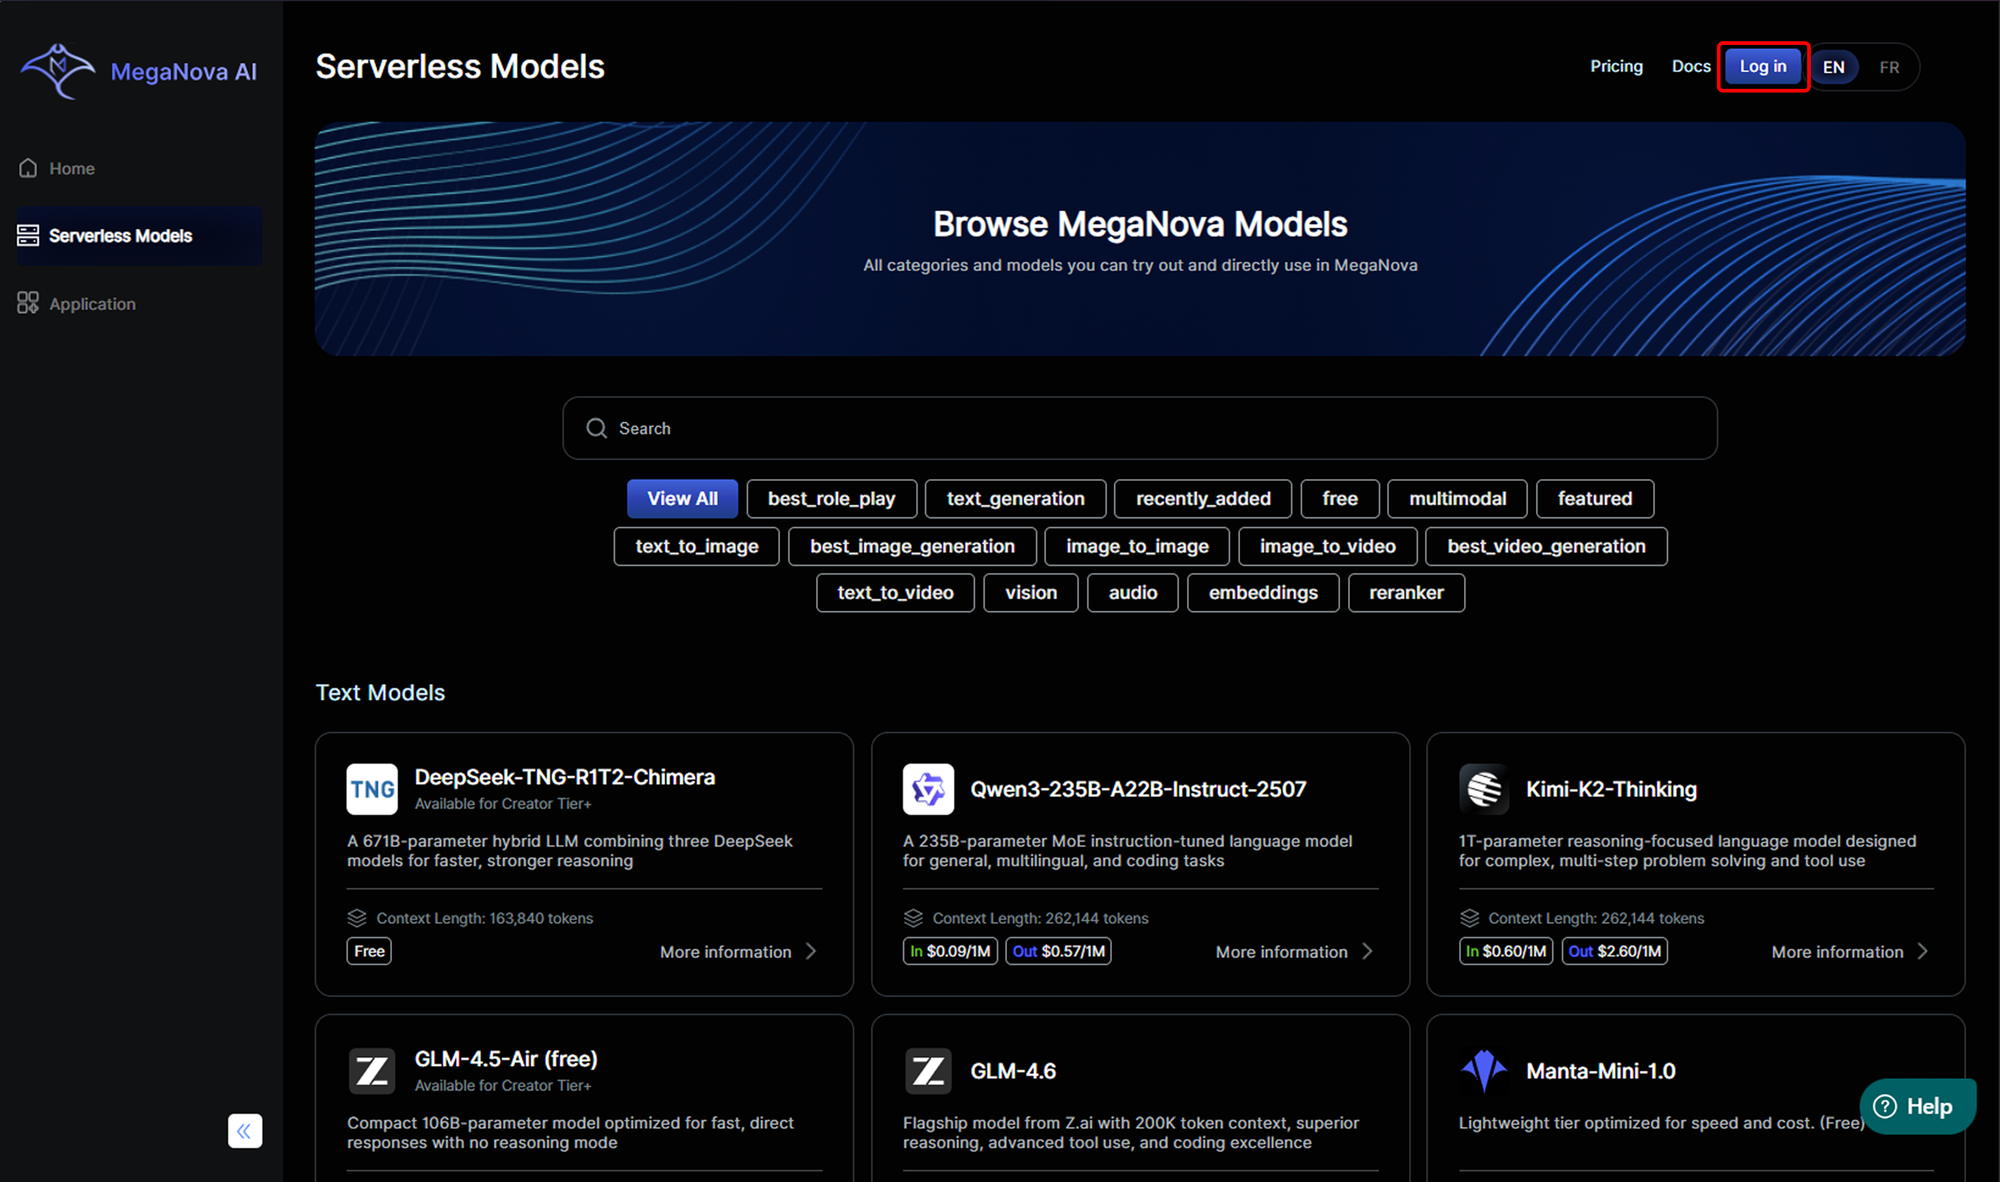Open the Pricing link
Viewport: 2000px width, 1182px height.
[1616, 66]
